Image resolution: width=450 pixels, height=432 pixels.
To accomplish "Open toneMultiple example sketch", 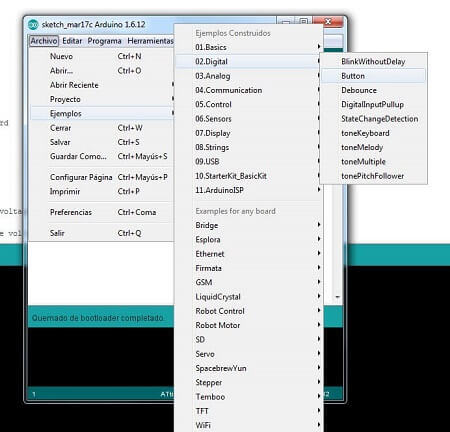I will (373, 162).
